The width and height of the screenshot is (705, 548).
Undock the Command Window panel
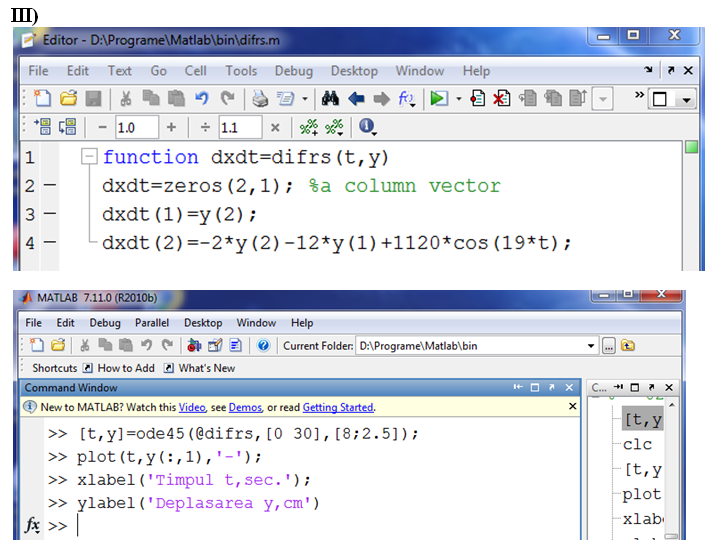(x=552, y=388)
